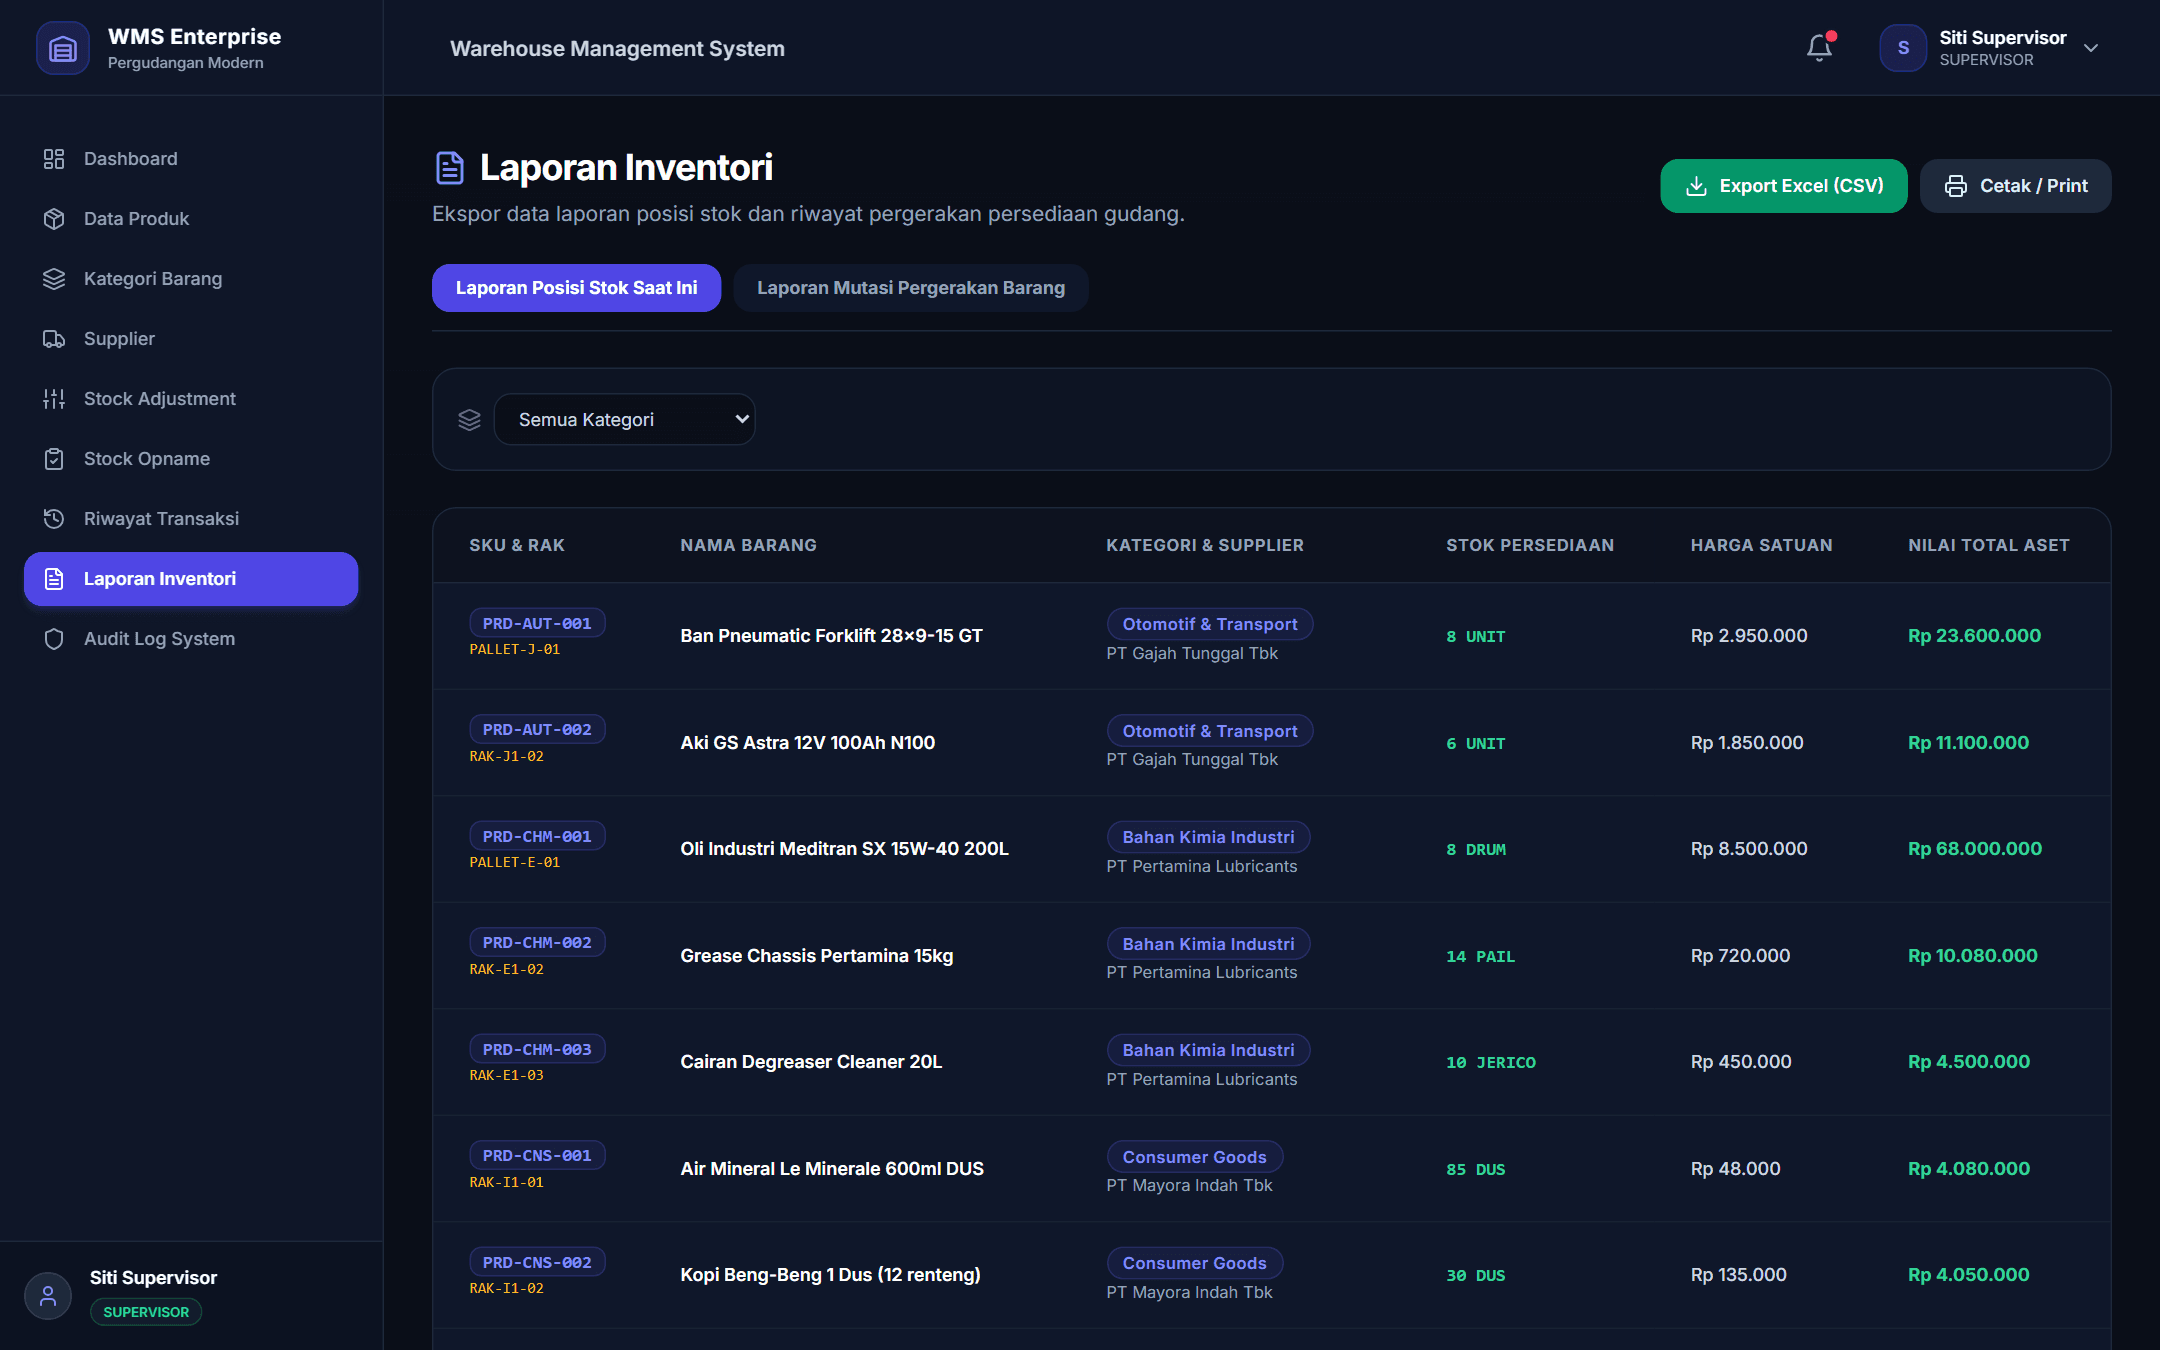Click the PRD-AUT-001 SKU badge
Image resolution: width=2160 pixels, height=1350 pixels.
[x=537, y=623]
